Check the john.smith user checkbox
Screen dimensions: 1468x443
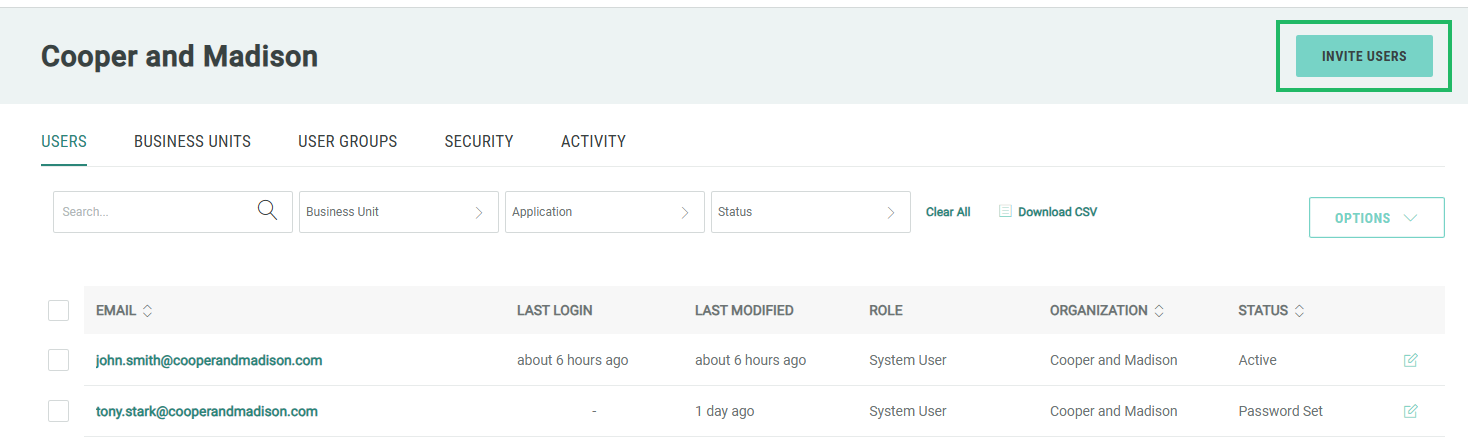(58, 360)
